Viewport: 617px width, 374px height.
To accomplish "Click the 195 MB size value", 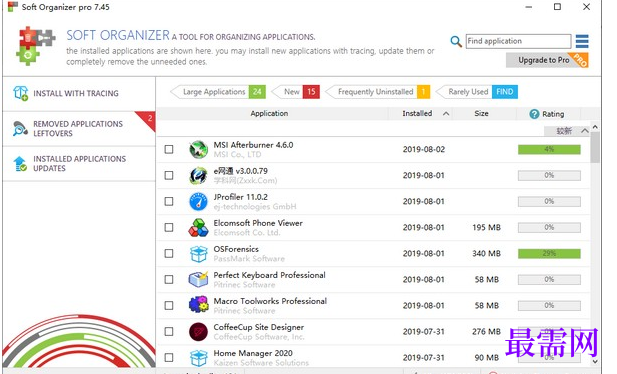I will coord(486,228).
